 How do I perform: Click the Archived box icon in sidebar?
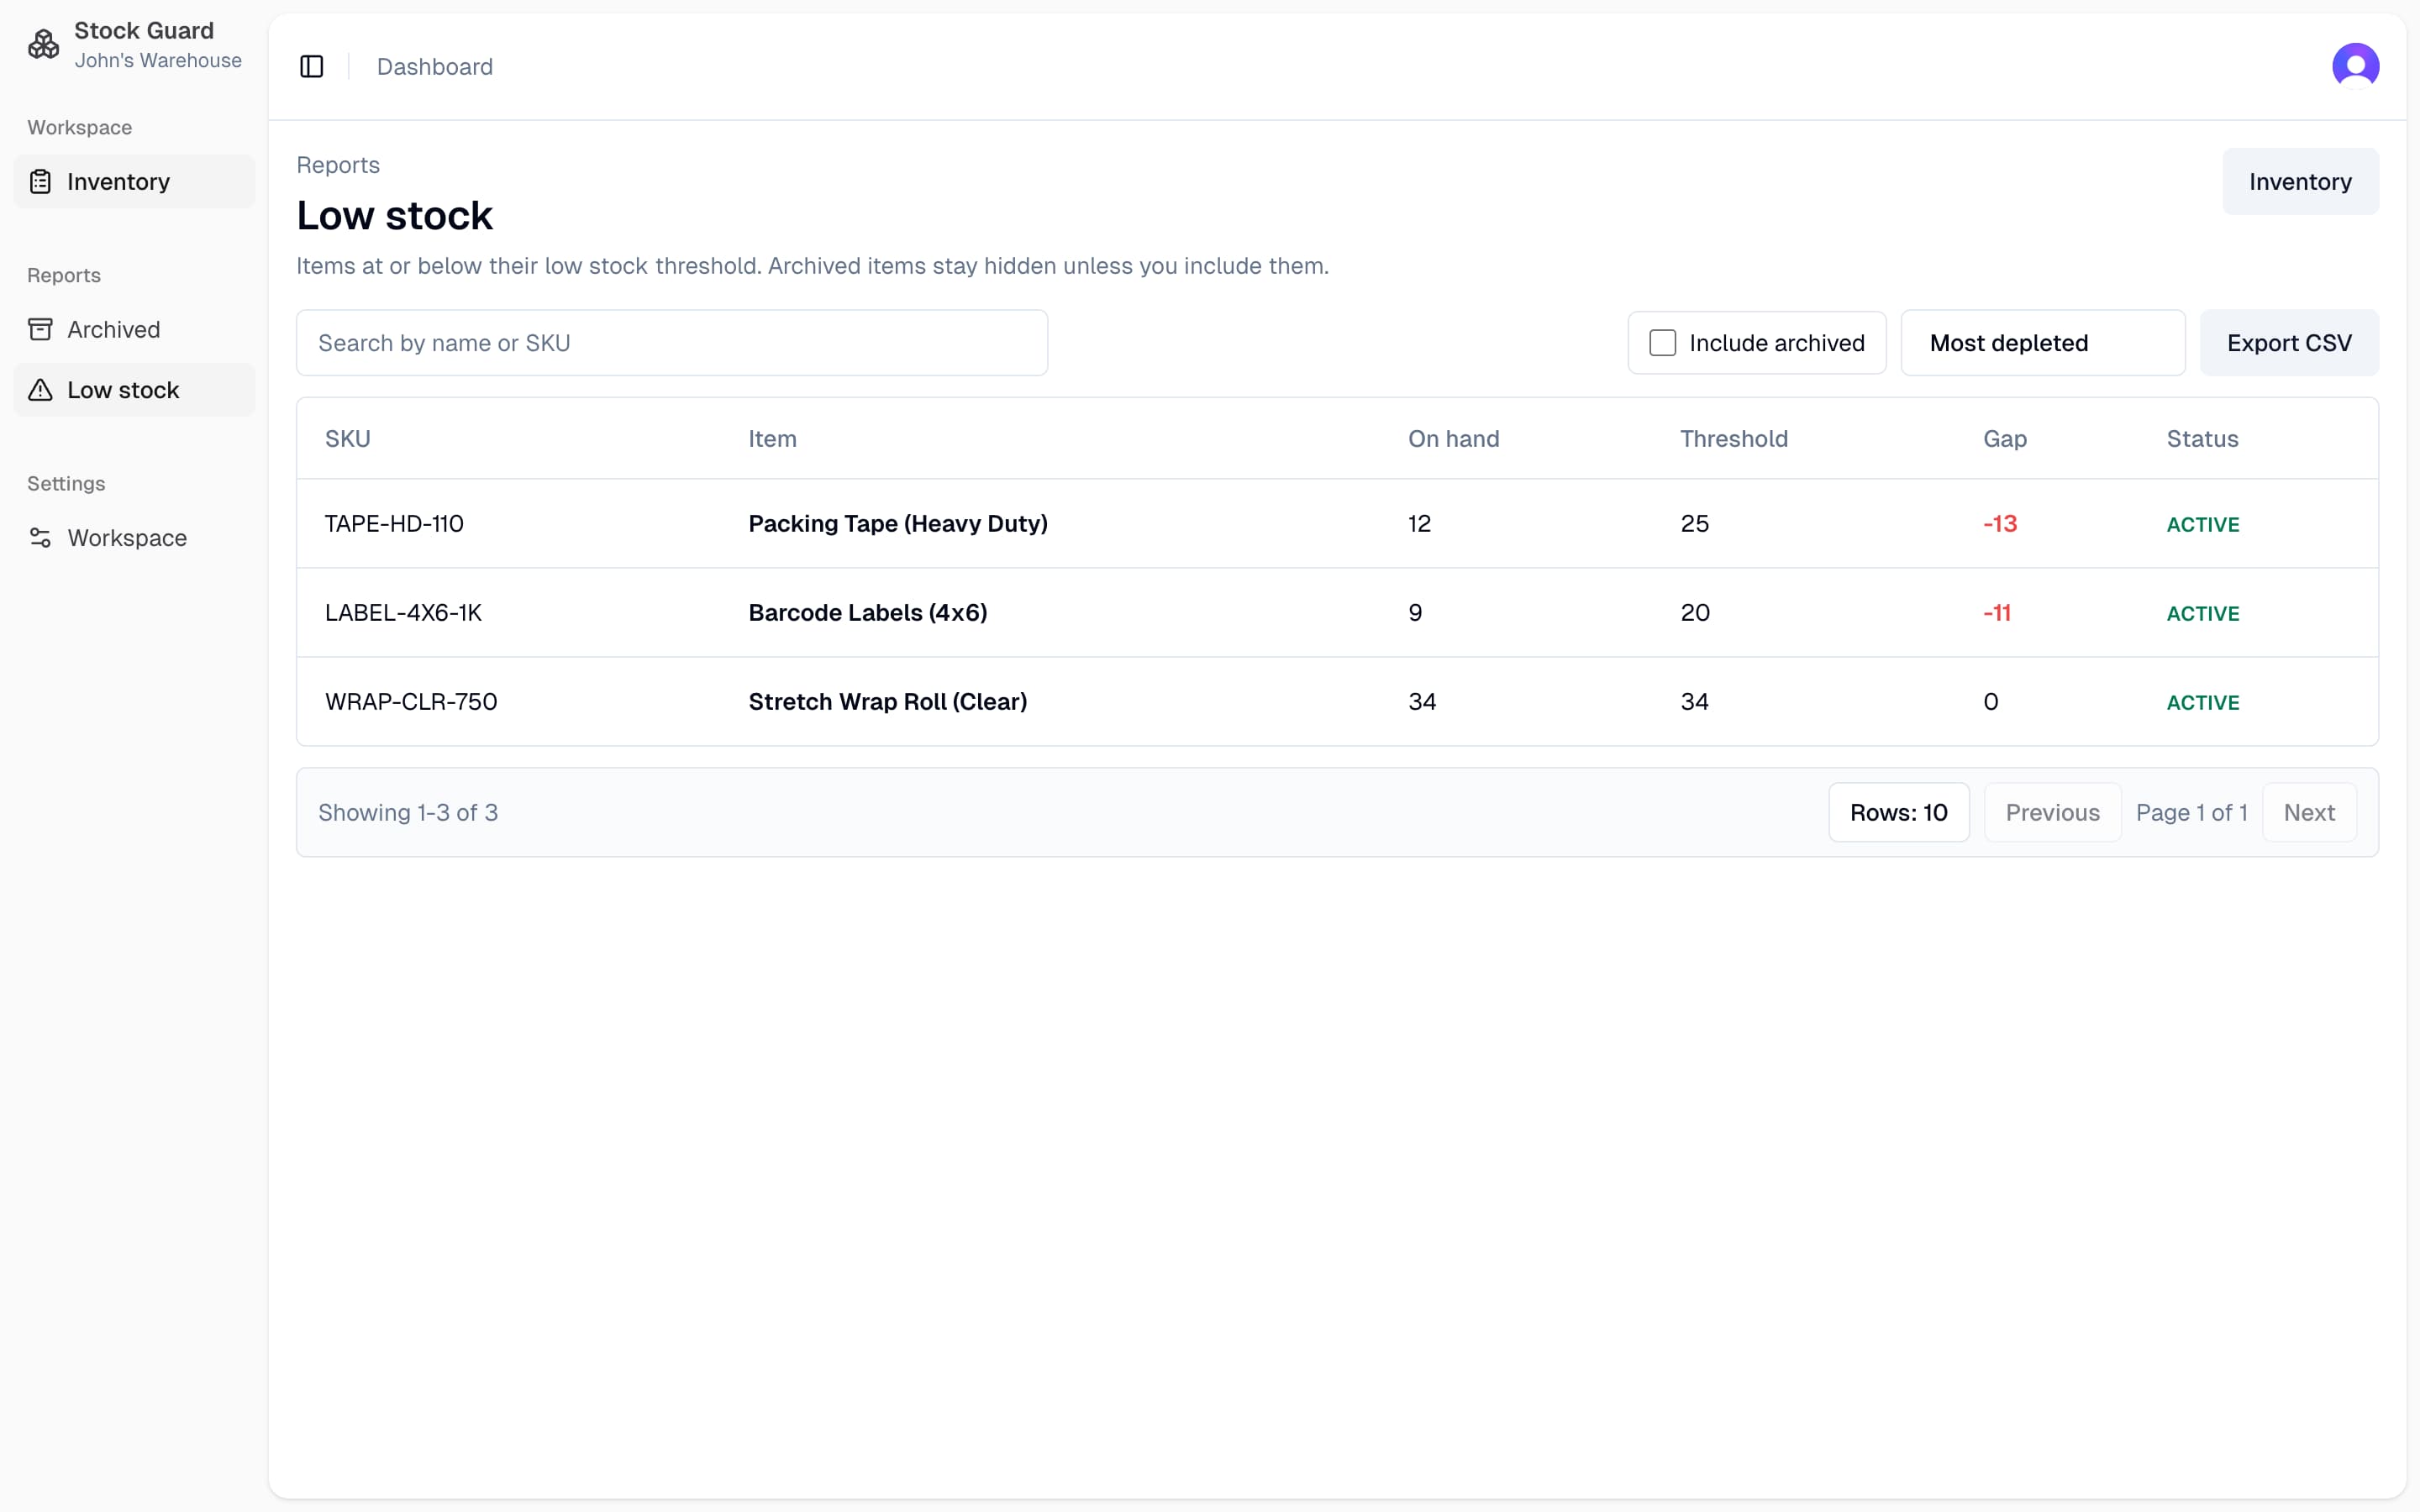40,329
